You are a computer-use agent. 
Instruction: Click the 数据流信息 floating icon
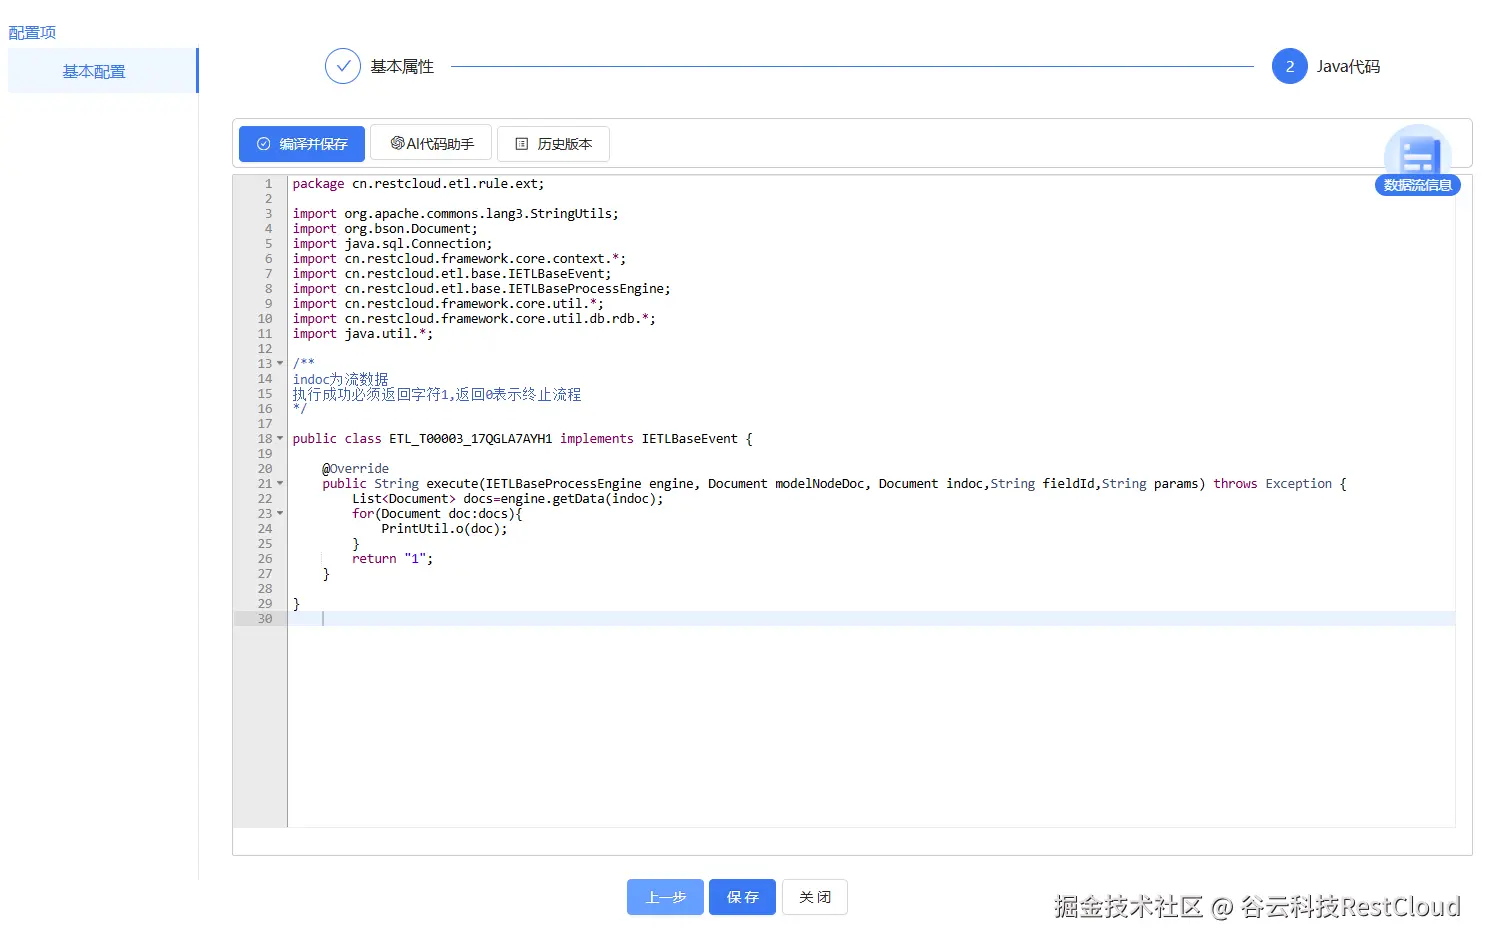coord(1418,161)
